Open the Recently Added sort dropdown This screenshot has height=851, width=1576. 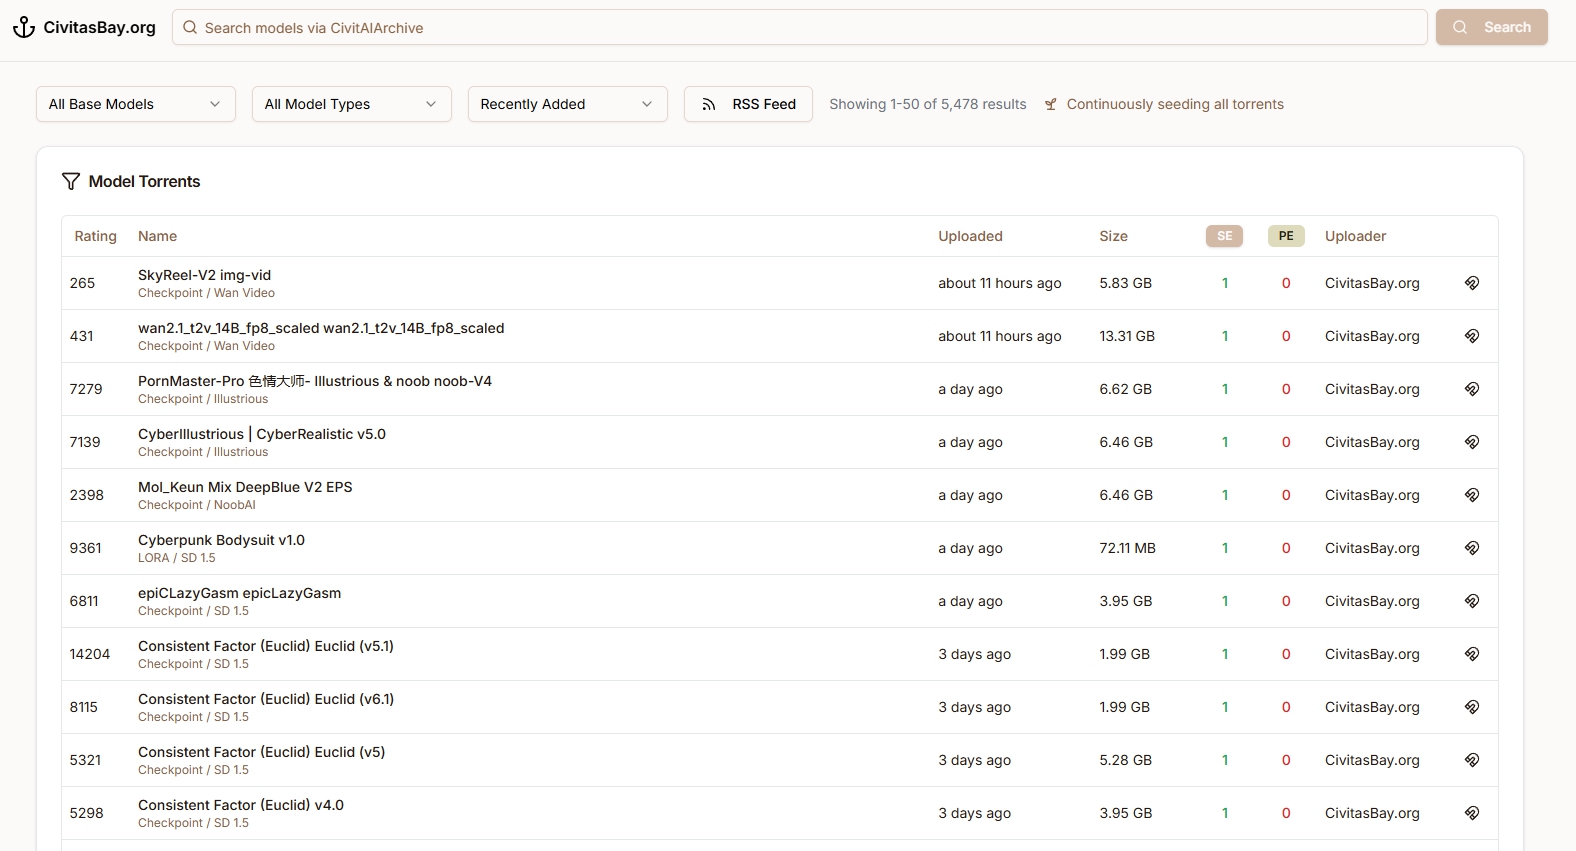568,104
